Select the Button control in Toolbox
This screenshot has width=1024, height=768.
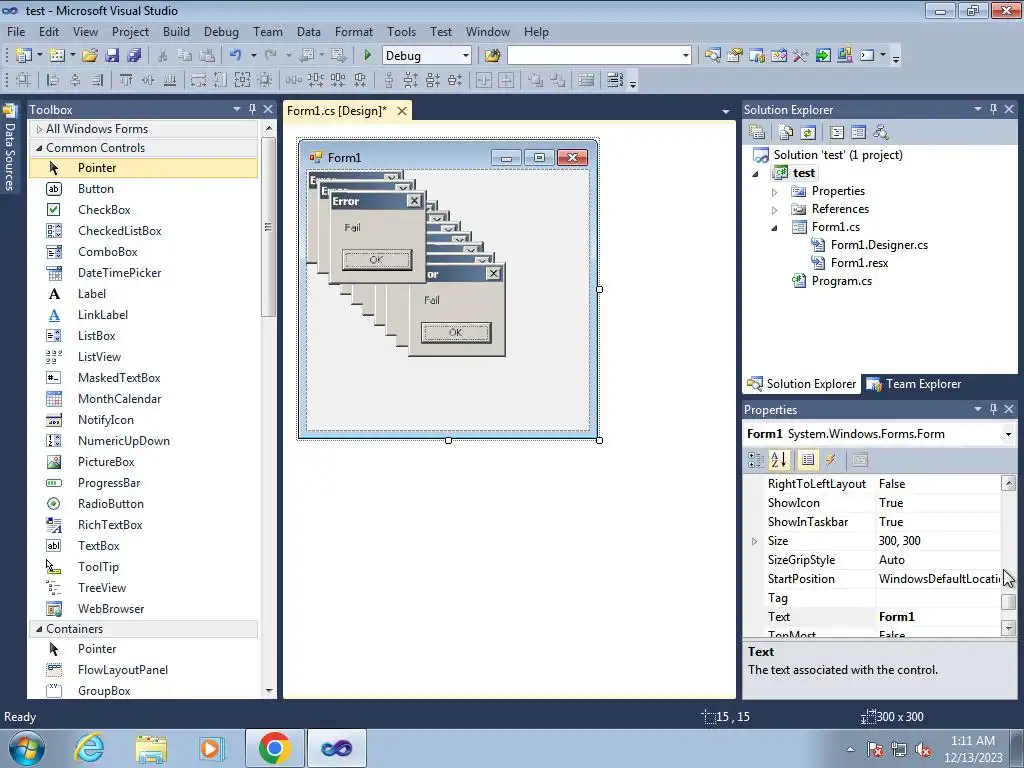(x=144, y=189)
